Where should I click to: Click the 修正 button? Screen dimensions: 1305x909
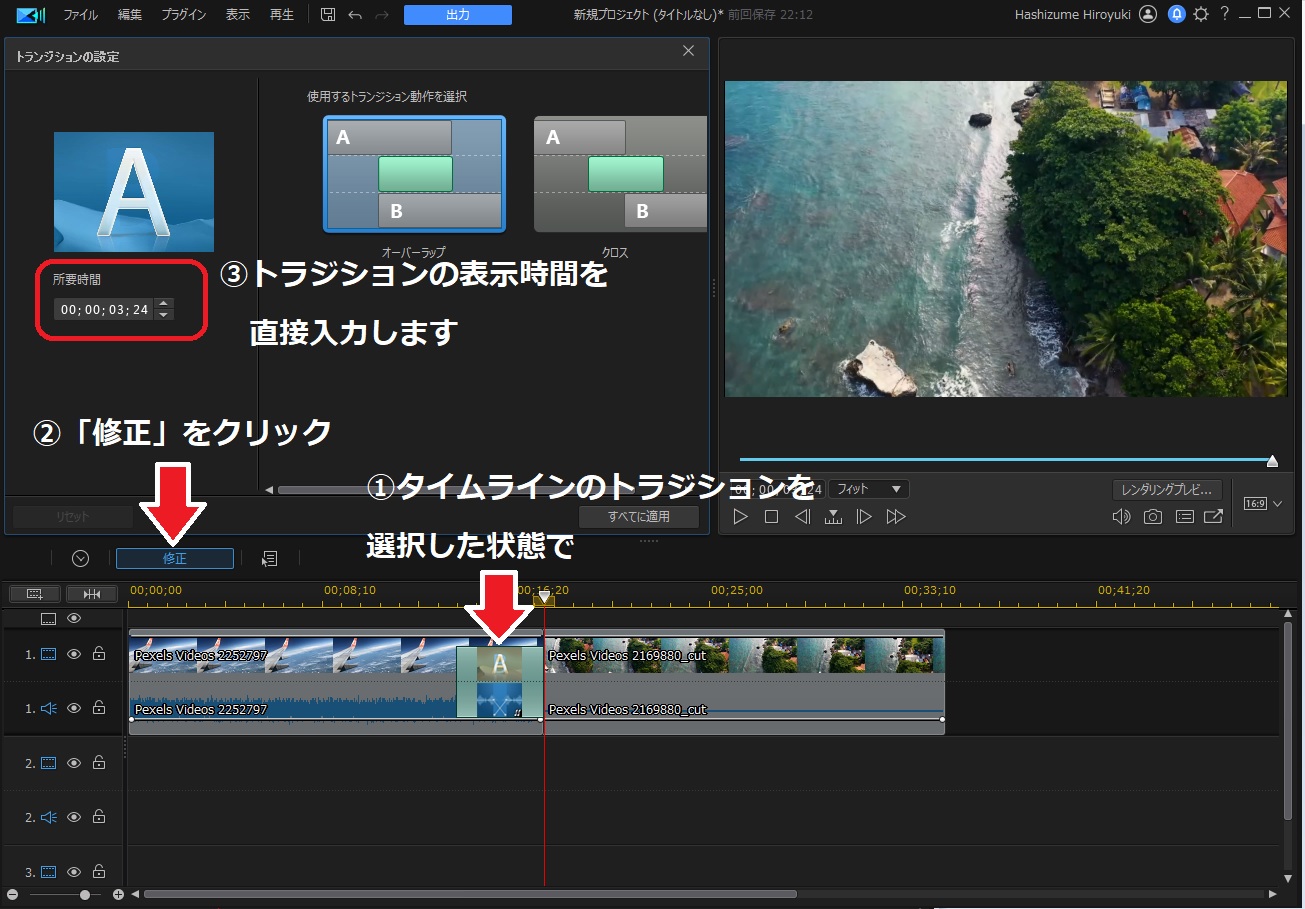pos(175,558)
